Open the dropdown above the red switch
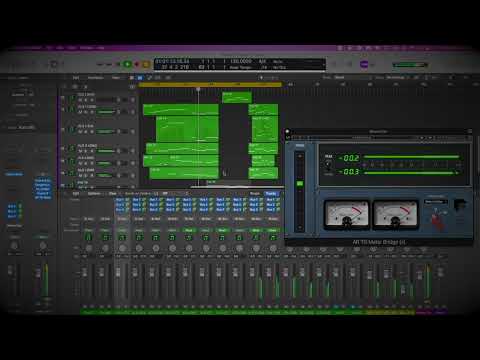Viewport: 480px width, 360px height. (x=435, y=202)
